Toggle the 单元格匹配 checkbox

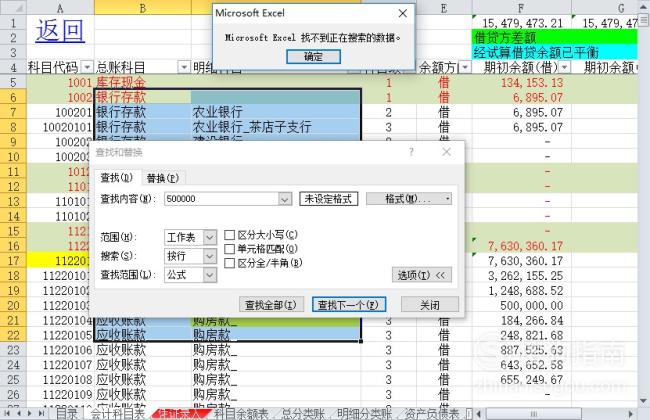tap(229, 249)
